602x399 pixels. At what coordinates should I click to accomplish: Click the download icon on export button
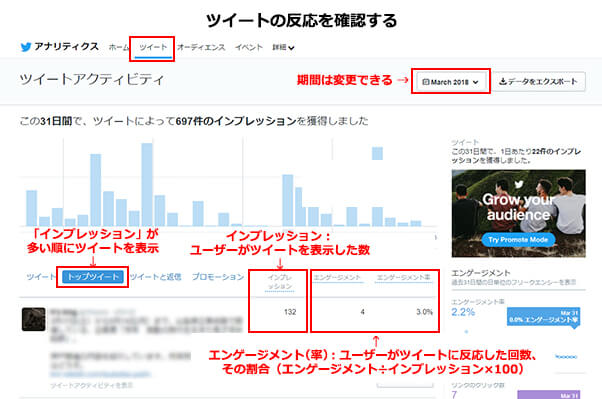point(503,81)
